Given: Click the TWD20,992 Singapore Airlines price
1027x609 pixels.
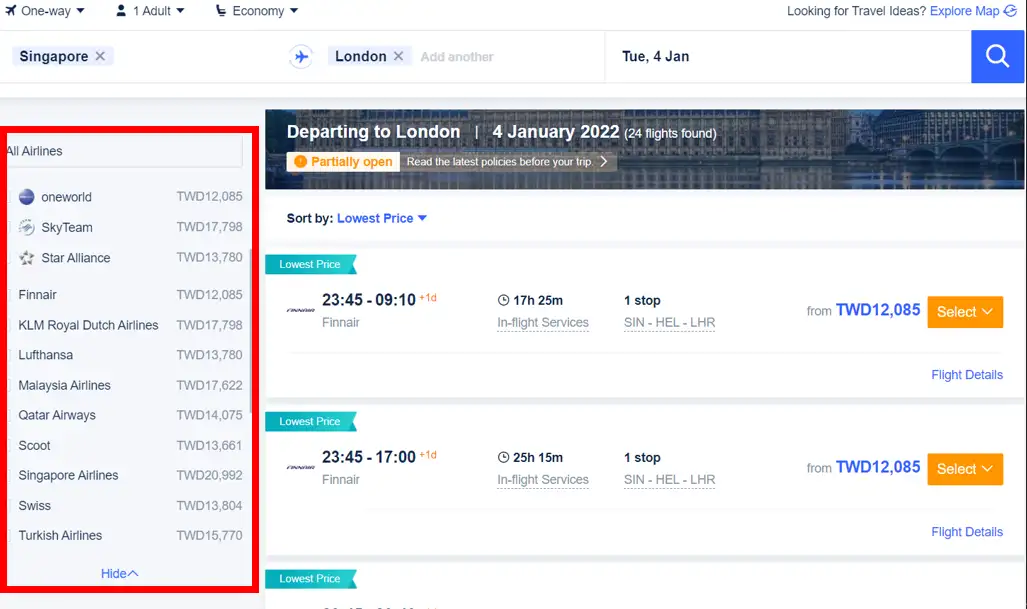Looking at the screenshot, I should point(210,475).
